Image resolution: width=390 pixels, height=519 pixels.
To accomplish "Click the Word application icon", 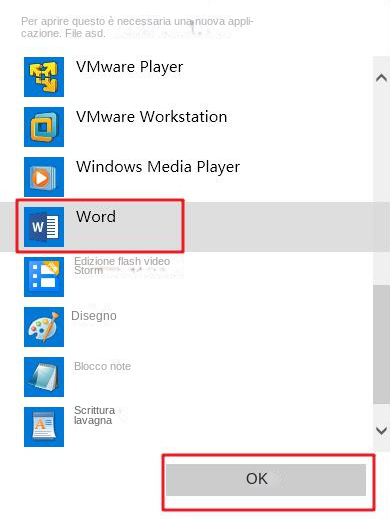I will click(44, 227).
